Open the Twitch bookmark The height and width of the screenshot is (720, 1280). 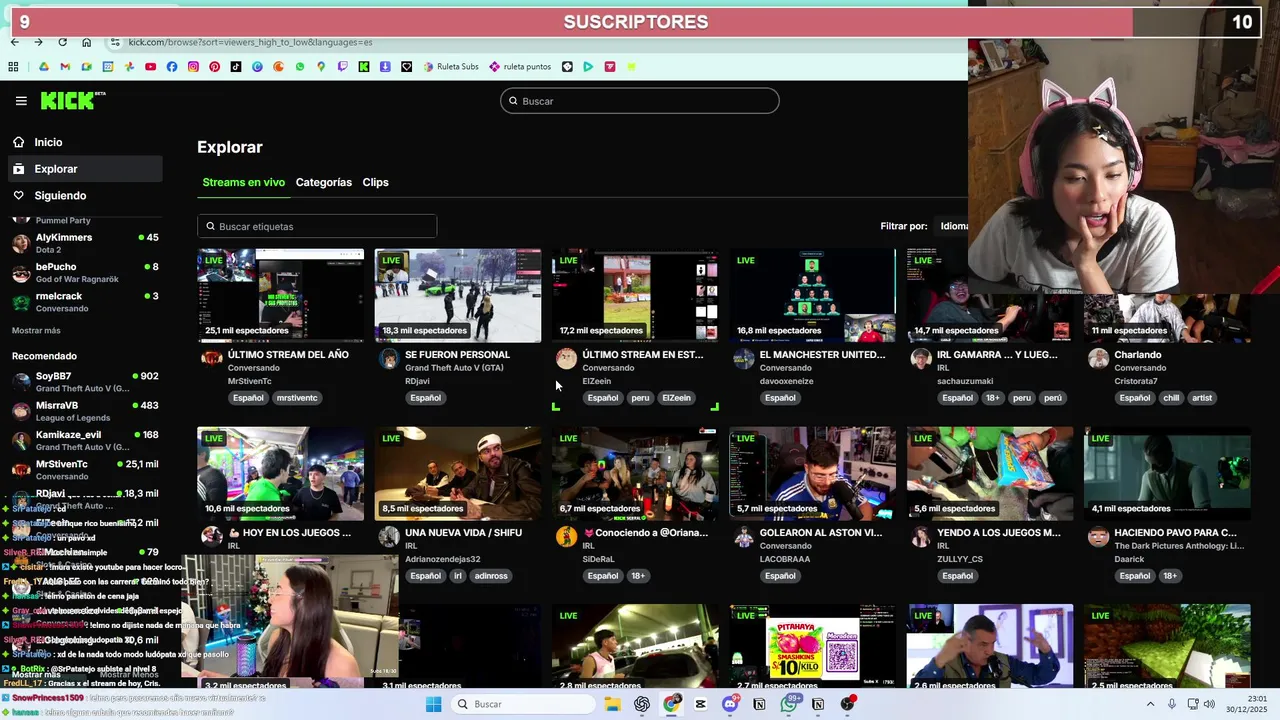343,67
